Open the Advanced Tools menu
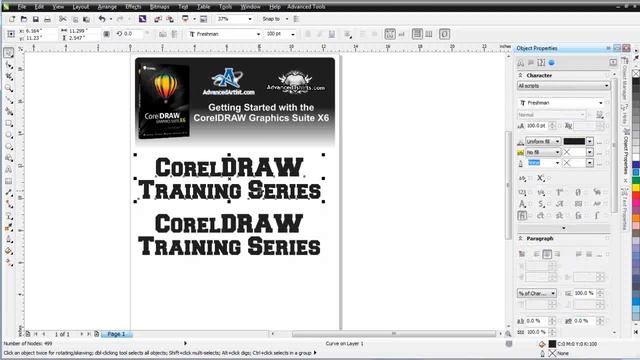640x360 pixels. pyautogui.click(x=306, y=7)
